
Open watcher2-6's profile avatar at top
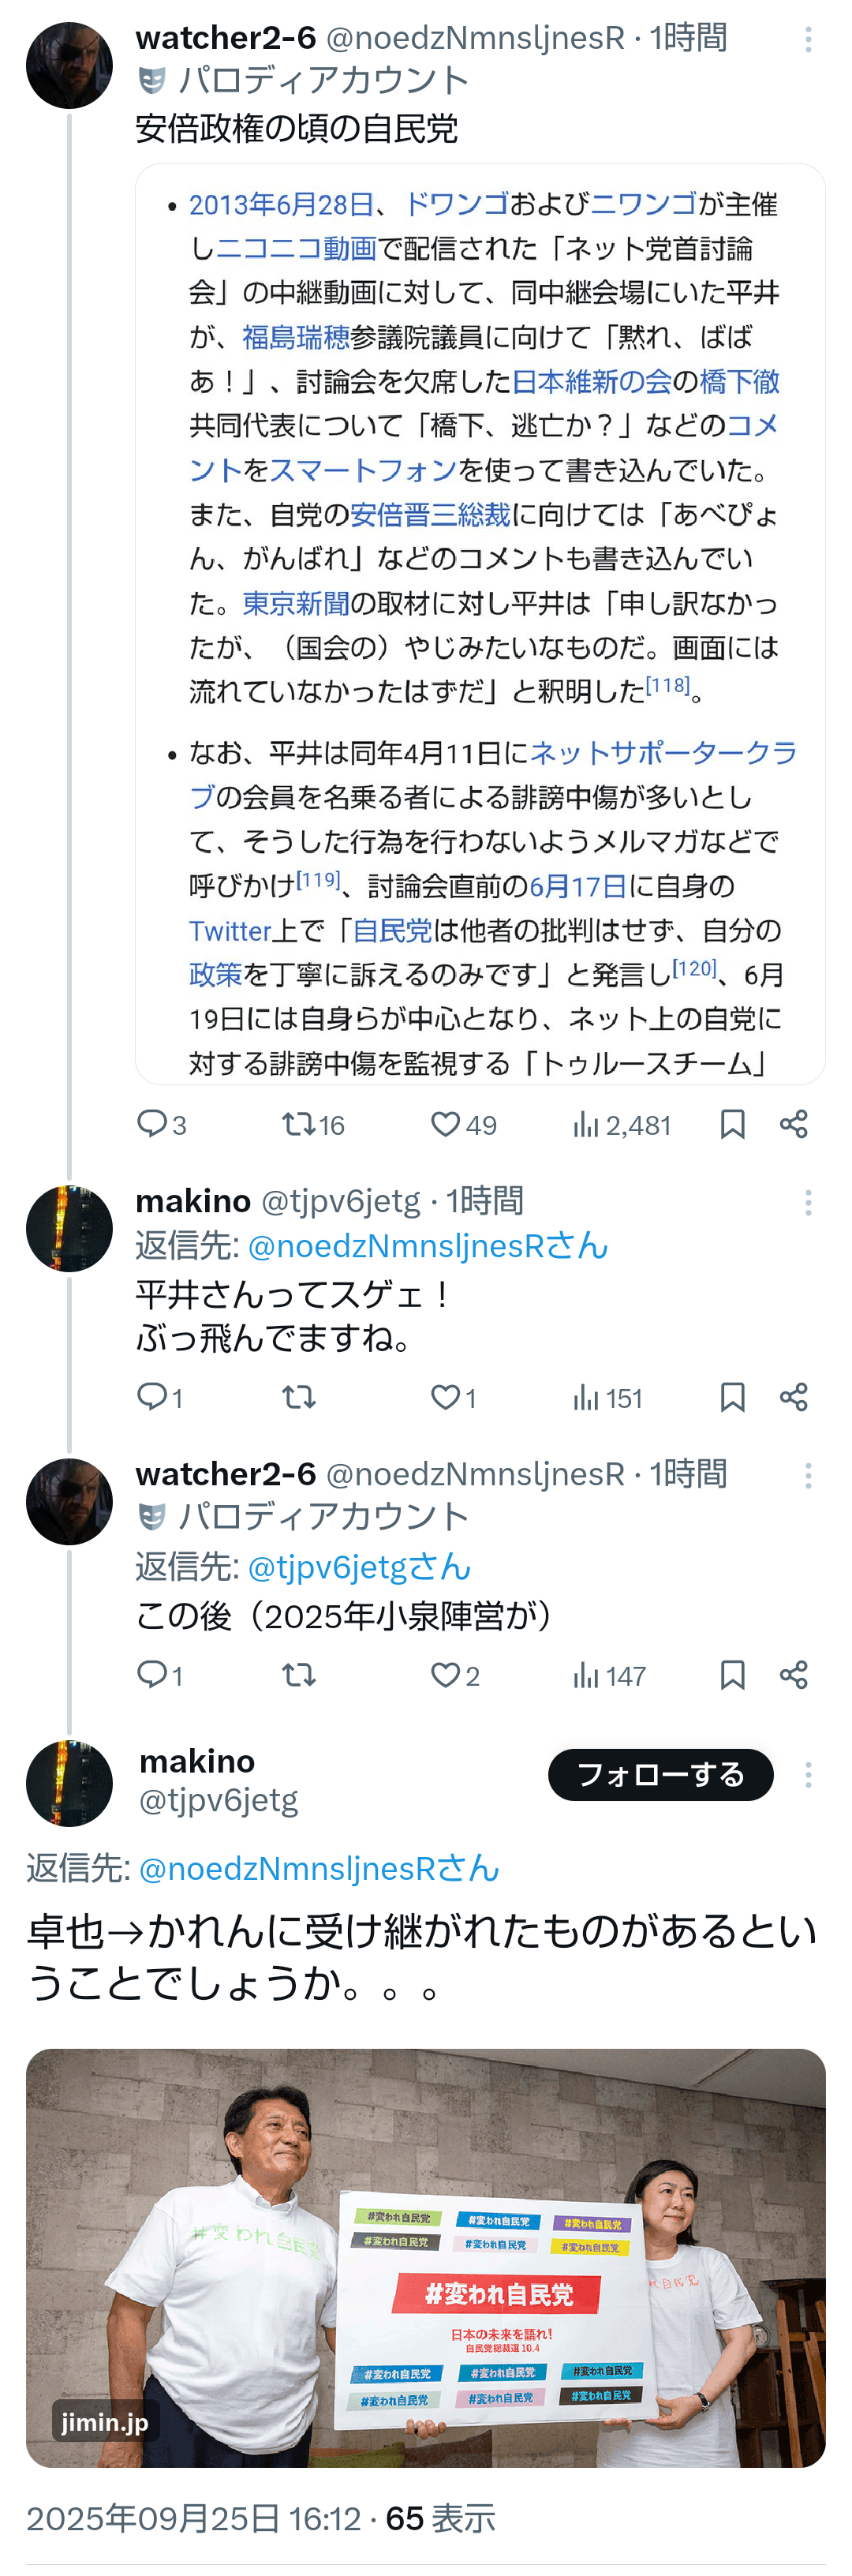pyautogui.click(x=69, y=66)
